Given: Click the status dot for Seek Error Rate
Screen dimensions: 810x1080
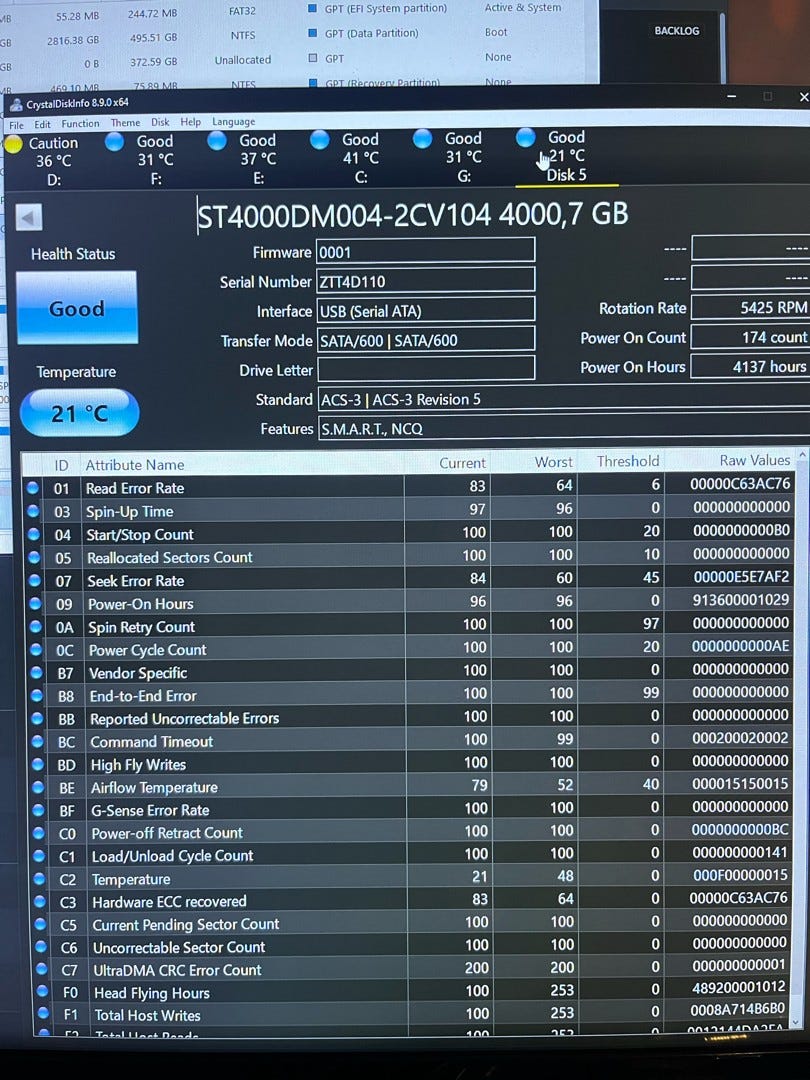Looking at the screenshot, I should point(34,581).
